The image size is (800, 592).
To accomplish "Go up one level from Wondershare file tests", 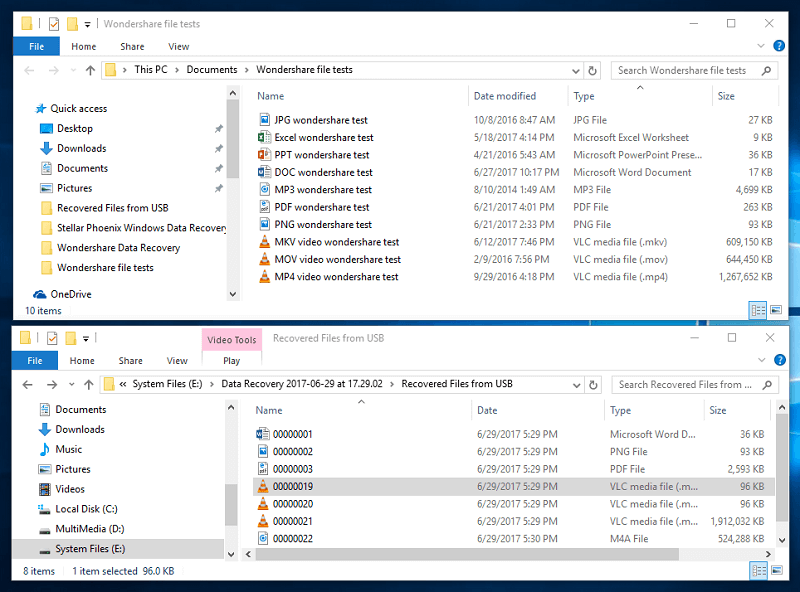I will [x=90, y=70].
